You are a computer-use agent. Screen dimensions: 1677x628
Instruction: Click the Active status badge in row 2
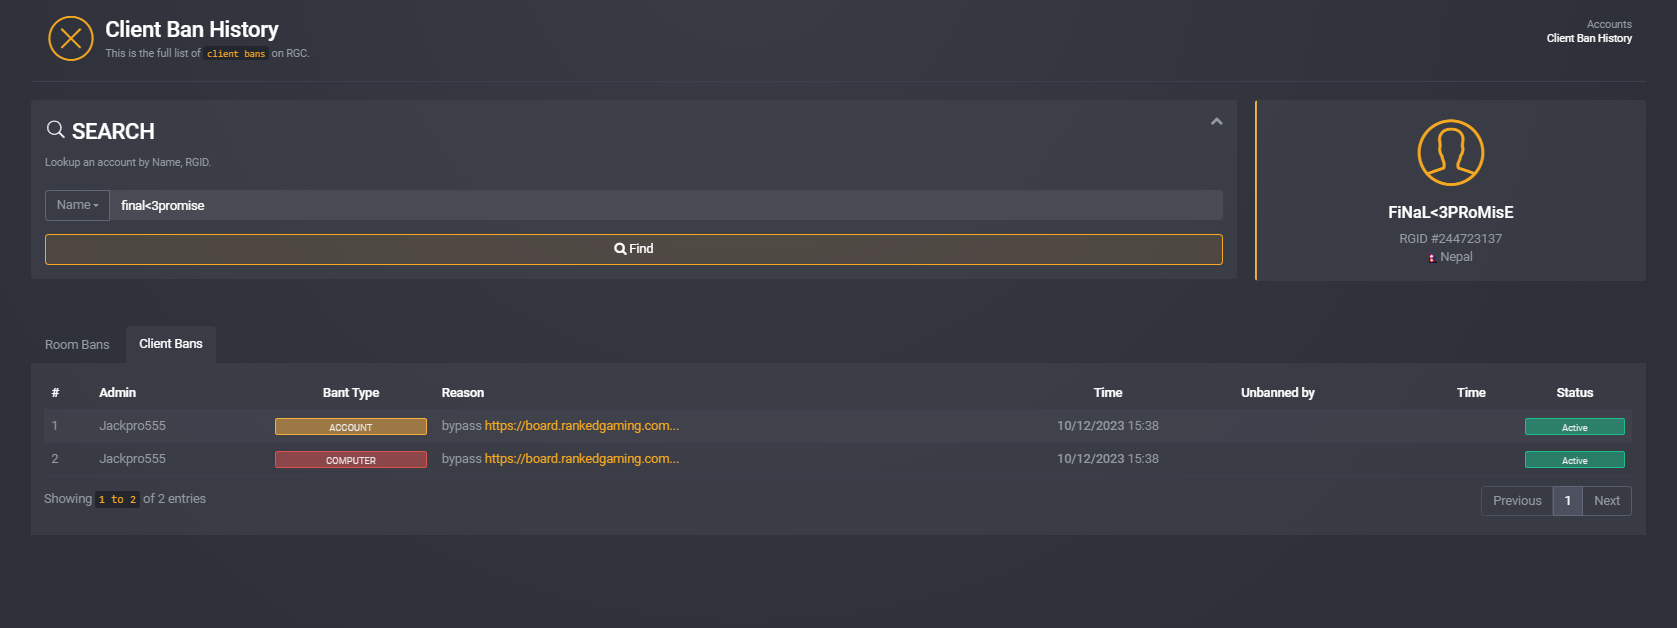[x=1574, y=460]
